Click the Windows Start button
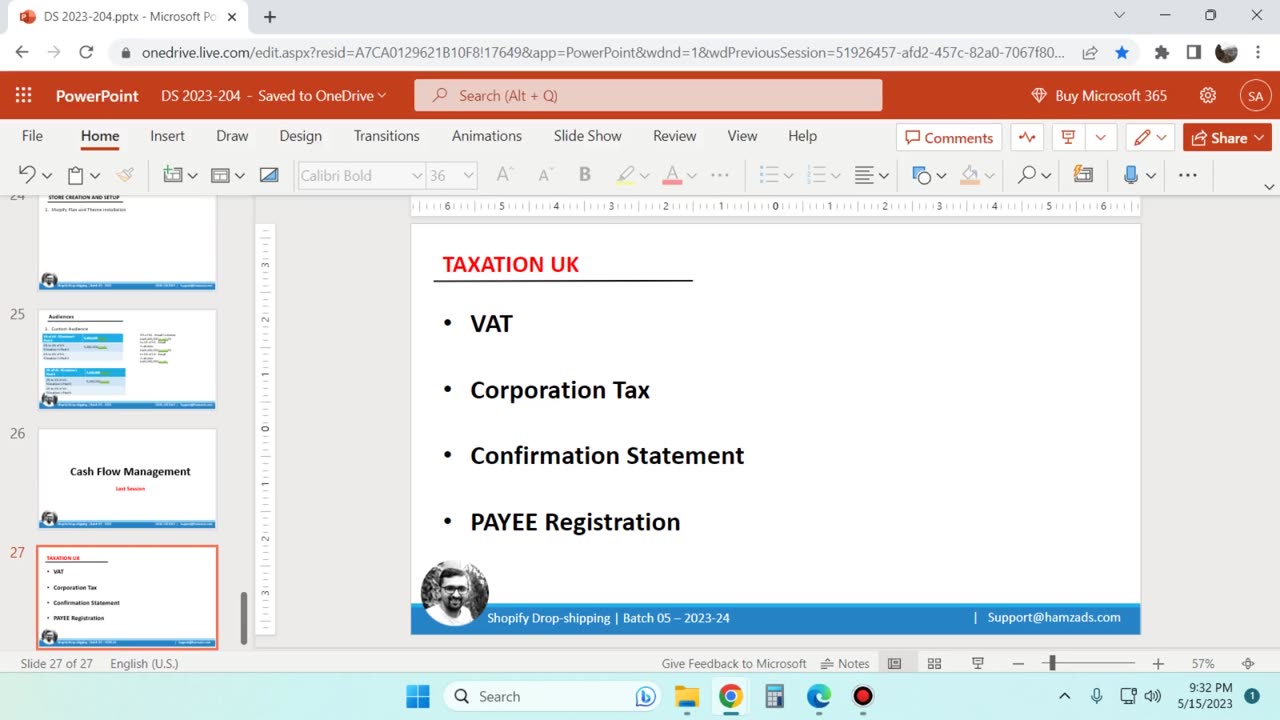The height and width of the screenshot is (720, 1280). tap(418, 696)
